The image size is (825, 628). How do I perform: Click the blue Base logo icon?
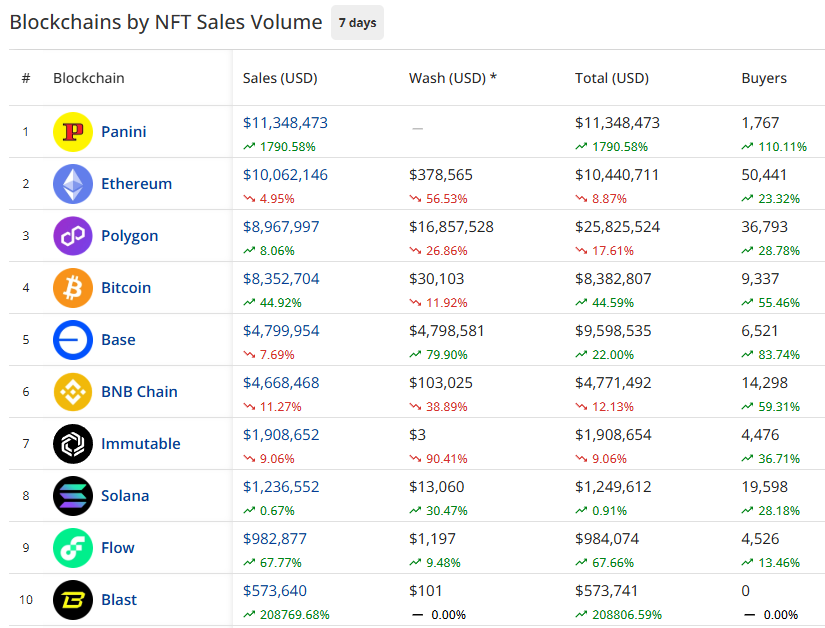[x=73, y=340]
